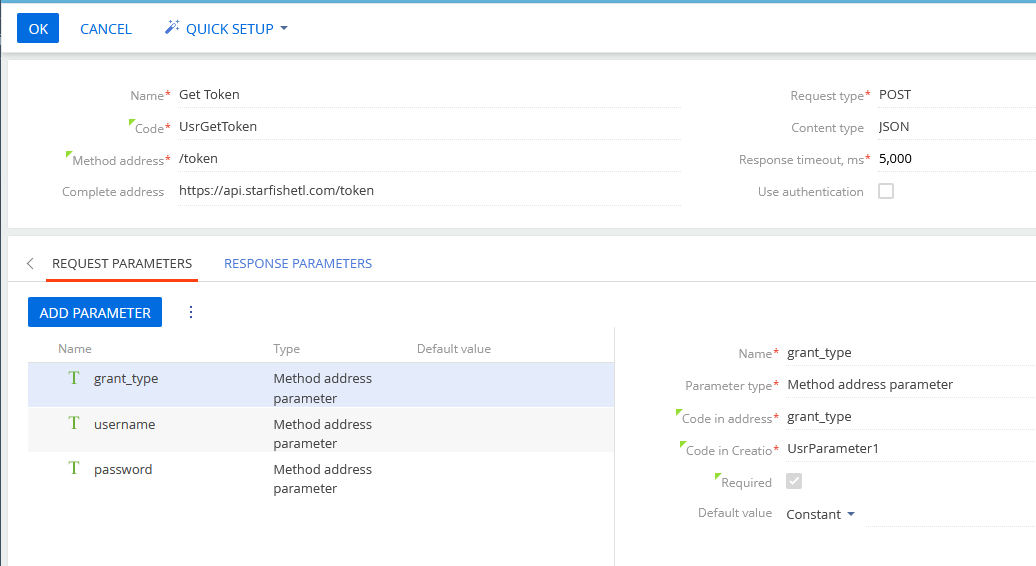Click the Method address /token field

[x=429, y=159]
